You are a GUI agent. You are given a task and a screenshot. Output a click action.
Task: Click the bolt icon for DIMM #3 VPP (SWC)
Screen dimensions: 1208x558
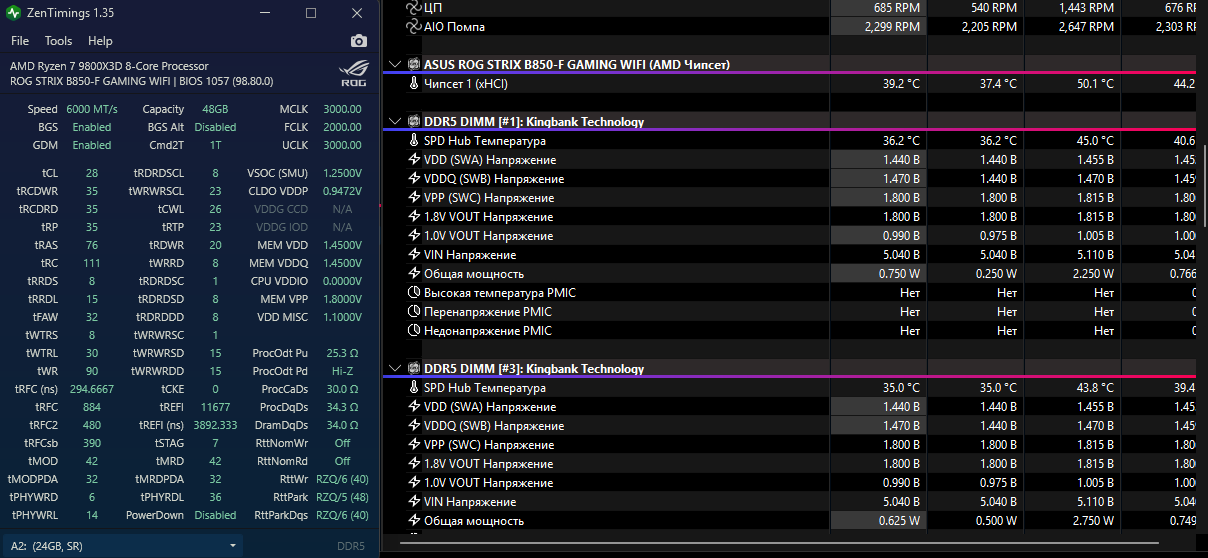414,445
